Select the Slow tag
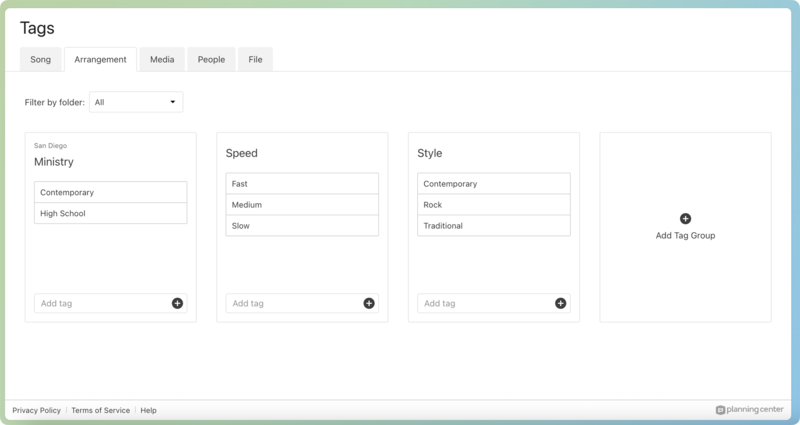 click(x=302, y=226)
